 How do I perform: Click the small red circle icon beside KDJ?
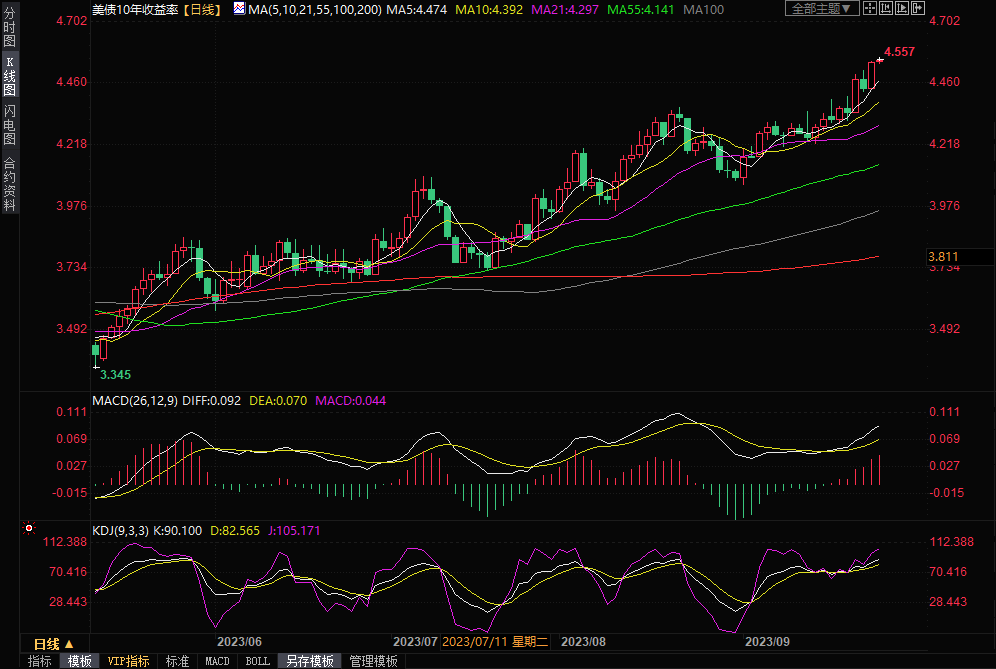(28, 527)
